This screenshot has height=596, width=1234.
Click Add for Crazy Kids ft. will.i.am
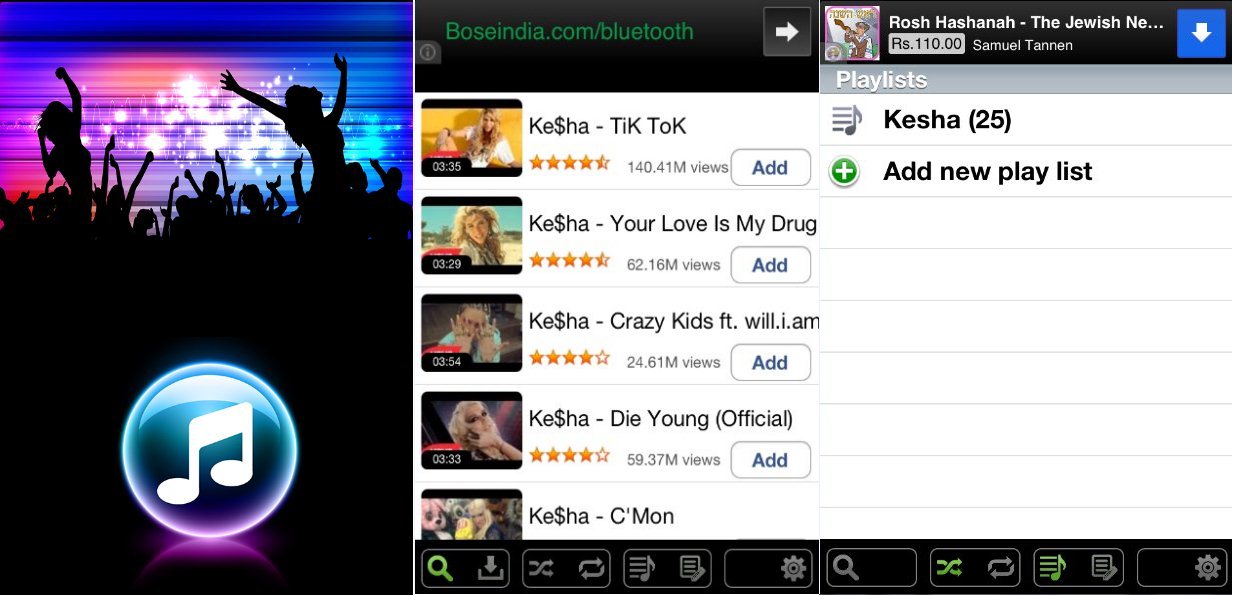coord(770,363)
